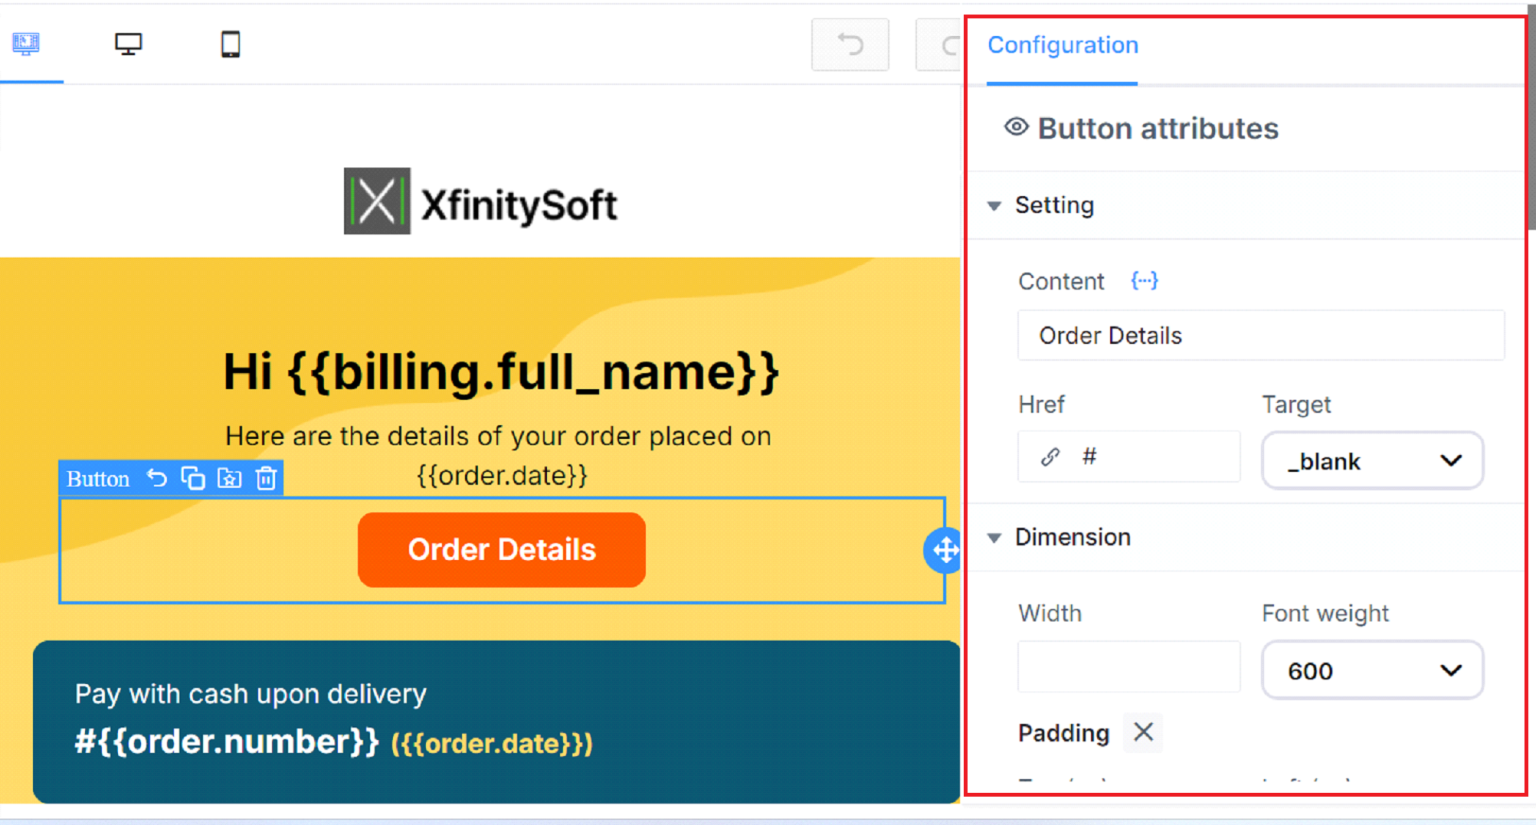Remove Padding using the X button
The height and width of the screenshot is (825, 1536).
1142,732
